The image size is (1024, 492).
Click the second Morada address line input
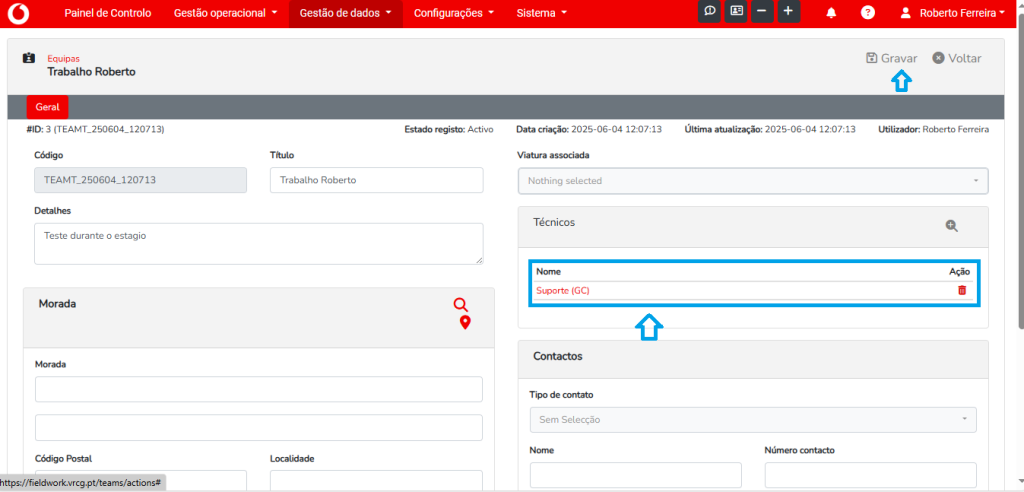tap(259, 427)
